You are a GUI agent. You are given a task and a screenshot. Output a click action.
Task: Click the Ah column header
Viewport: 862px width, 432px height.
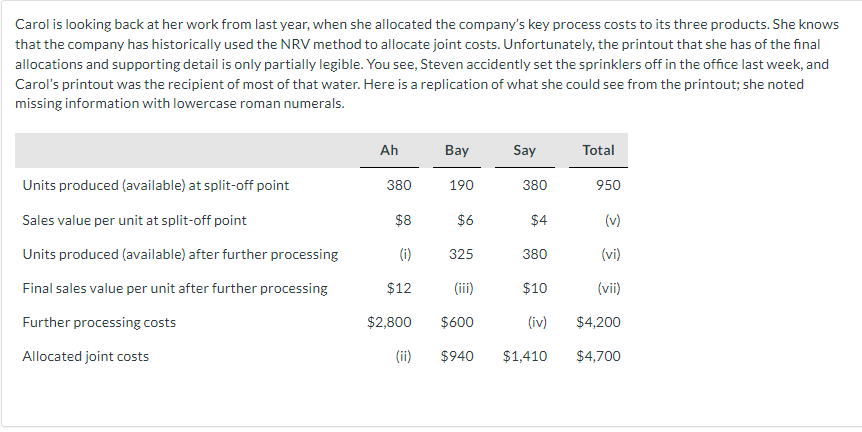(x=389, y=150)
